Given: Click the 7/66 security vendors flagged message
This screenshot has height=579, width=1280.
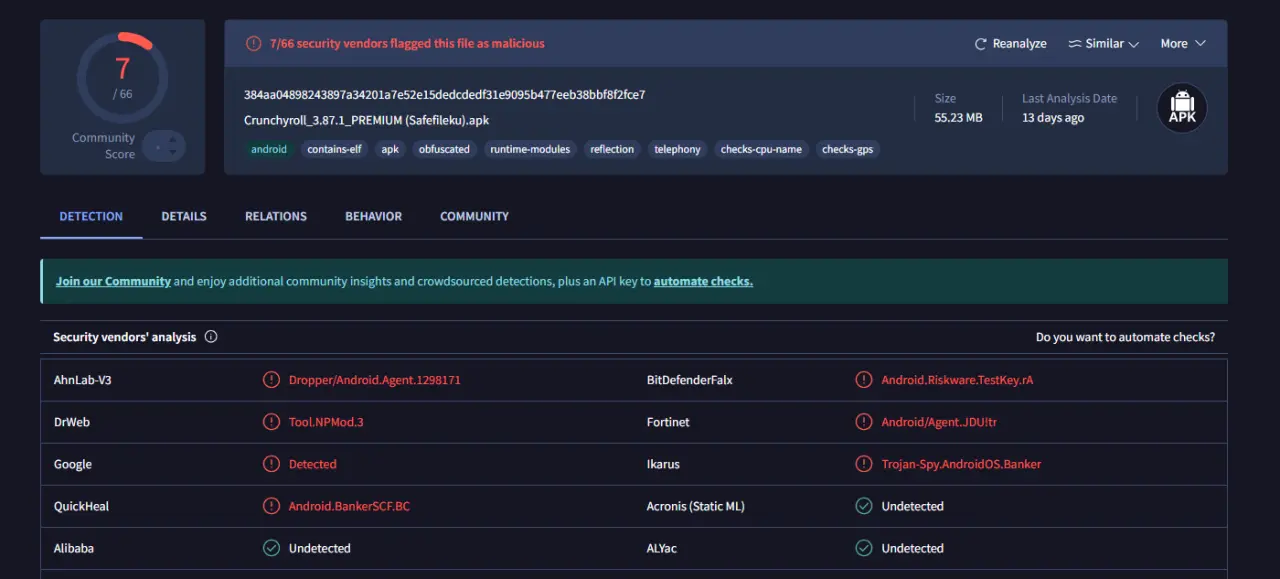Looking at the screenshot, I should click(407, 44).
